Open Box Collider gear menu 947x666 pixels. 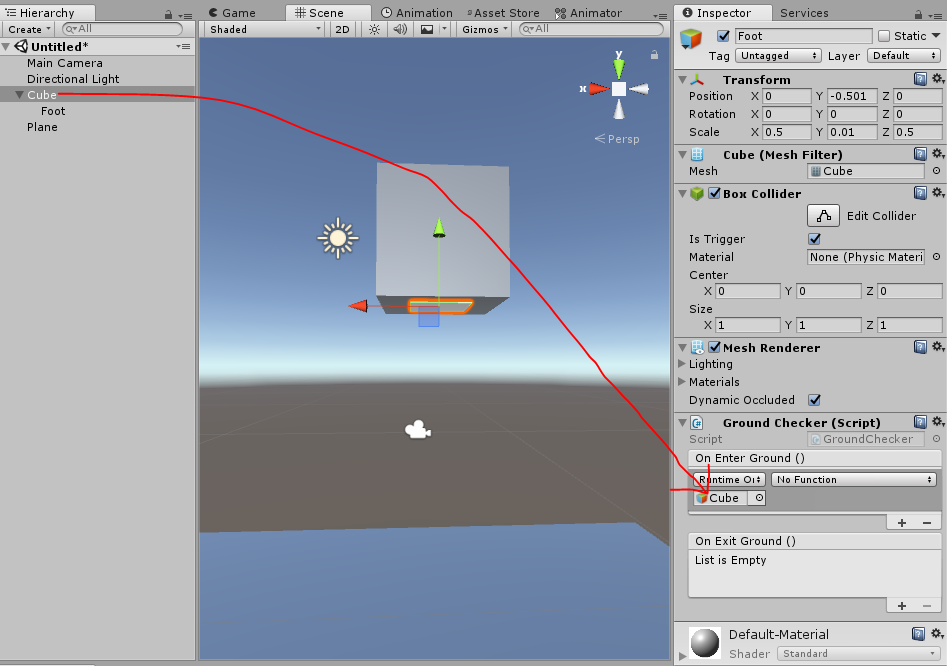[x=937, y=193]
